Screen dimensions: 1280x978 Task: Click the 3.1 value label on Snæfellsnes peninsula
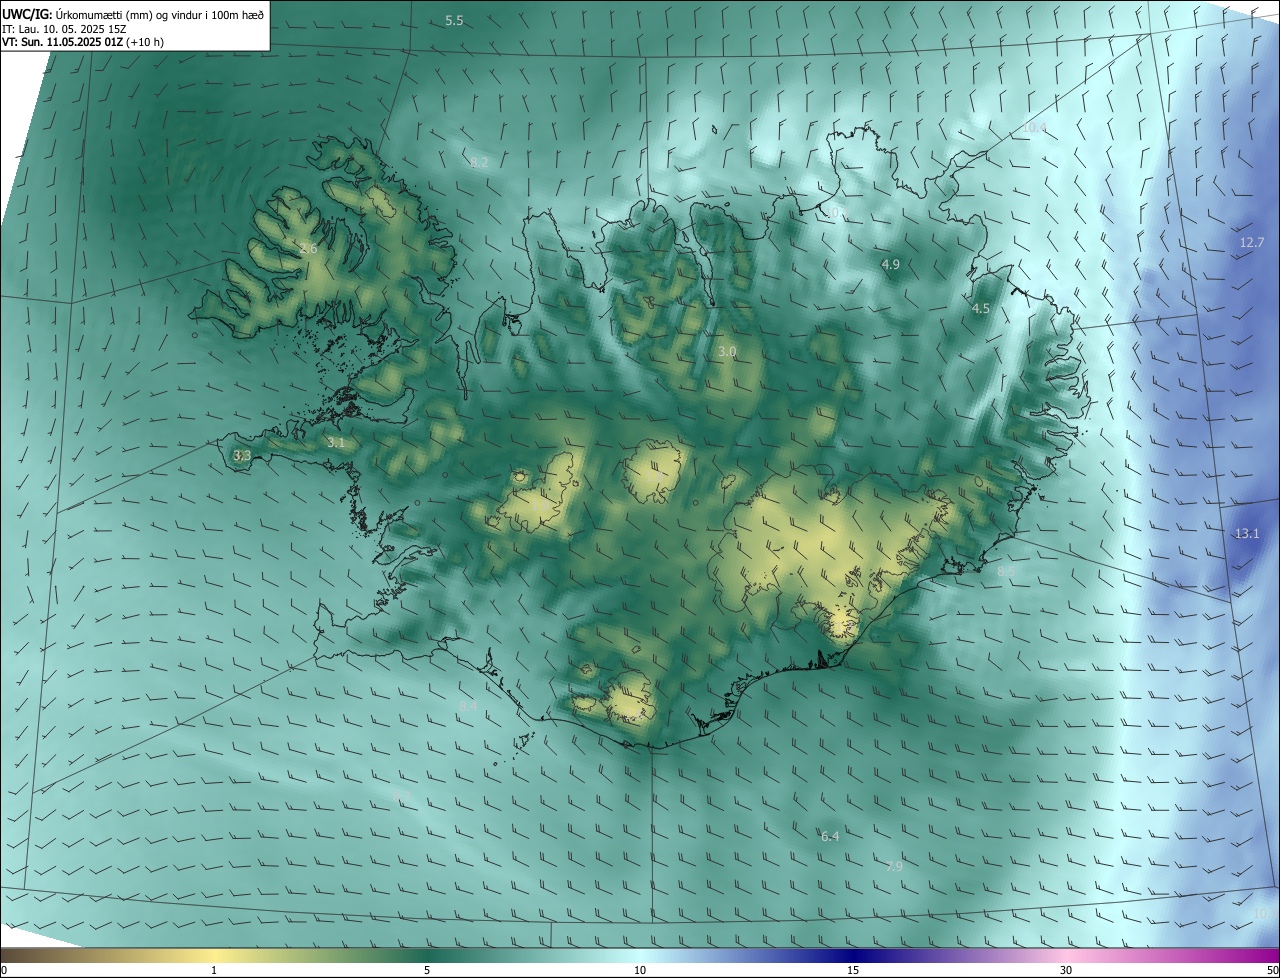335,442
